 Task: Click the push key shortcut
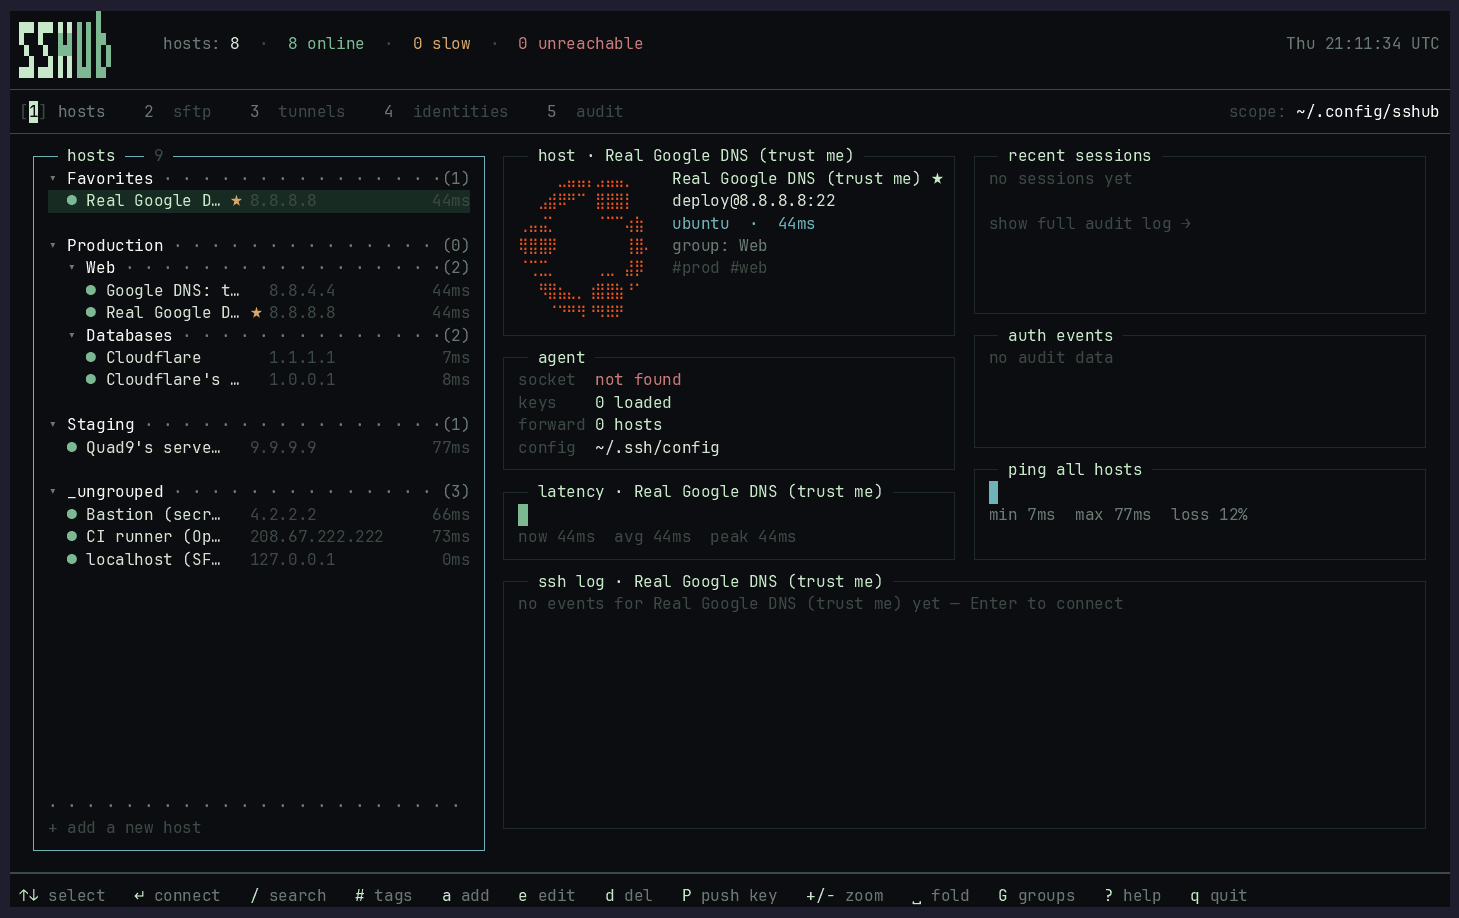[730, 896]
